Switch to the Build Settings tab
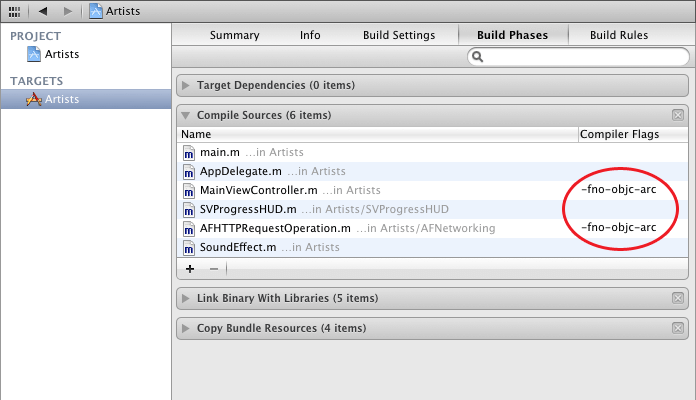 click(x=399, y=35)
